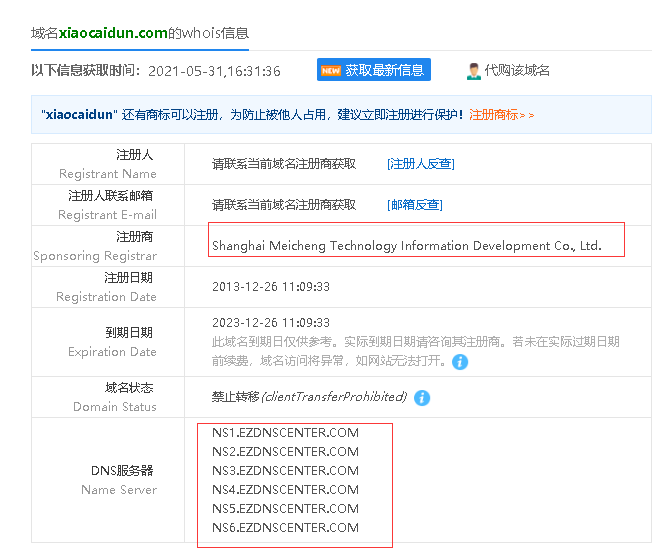
Task: Open the 邮箱反查 reverse lookup link
Action: pyautogui.click(x=414, y=204)
